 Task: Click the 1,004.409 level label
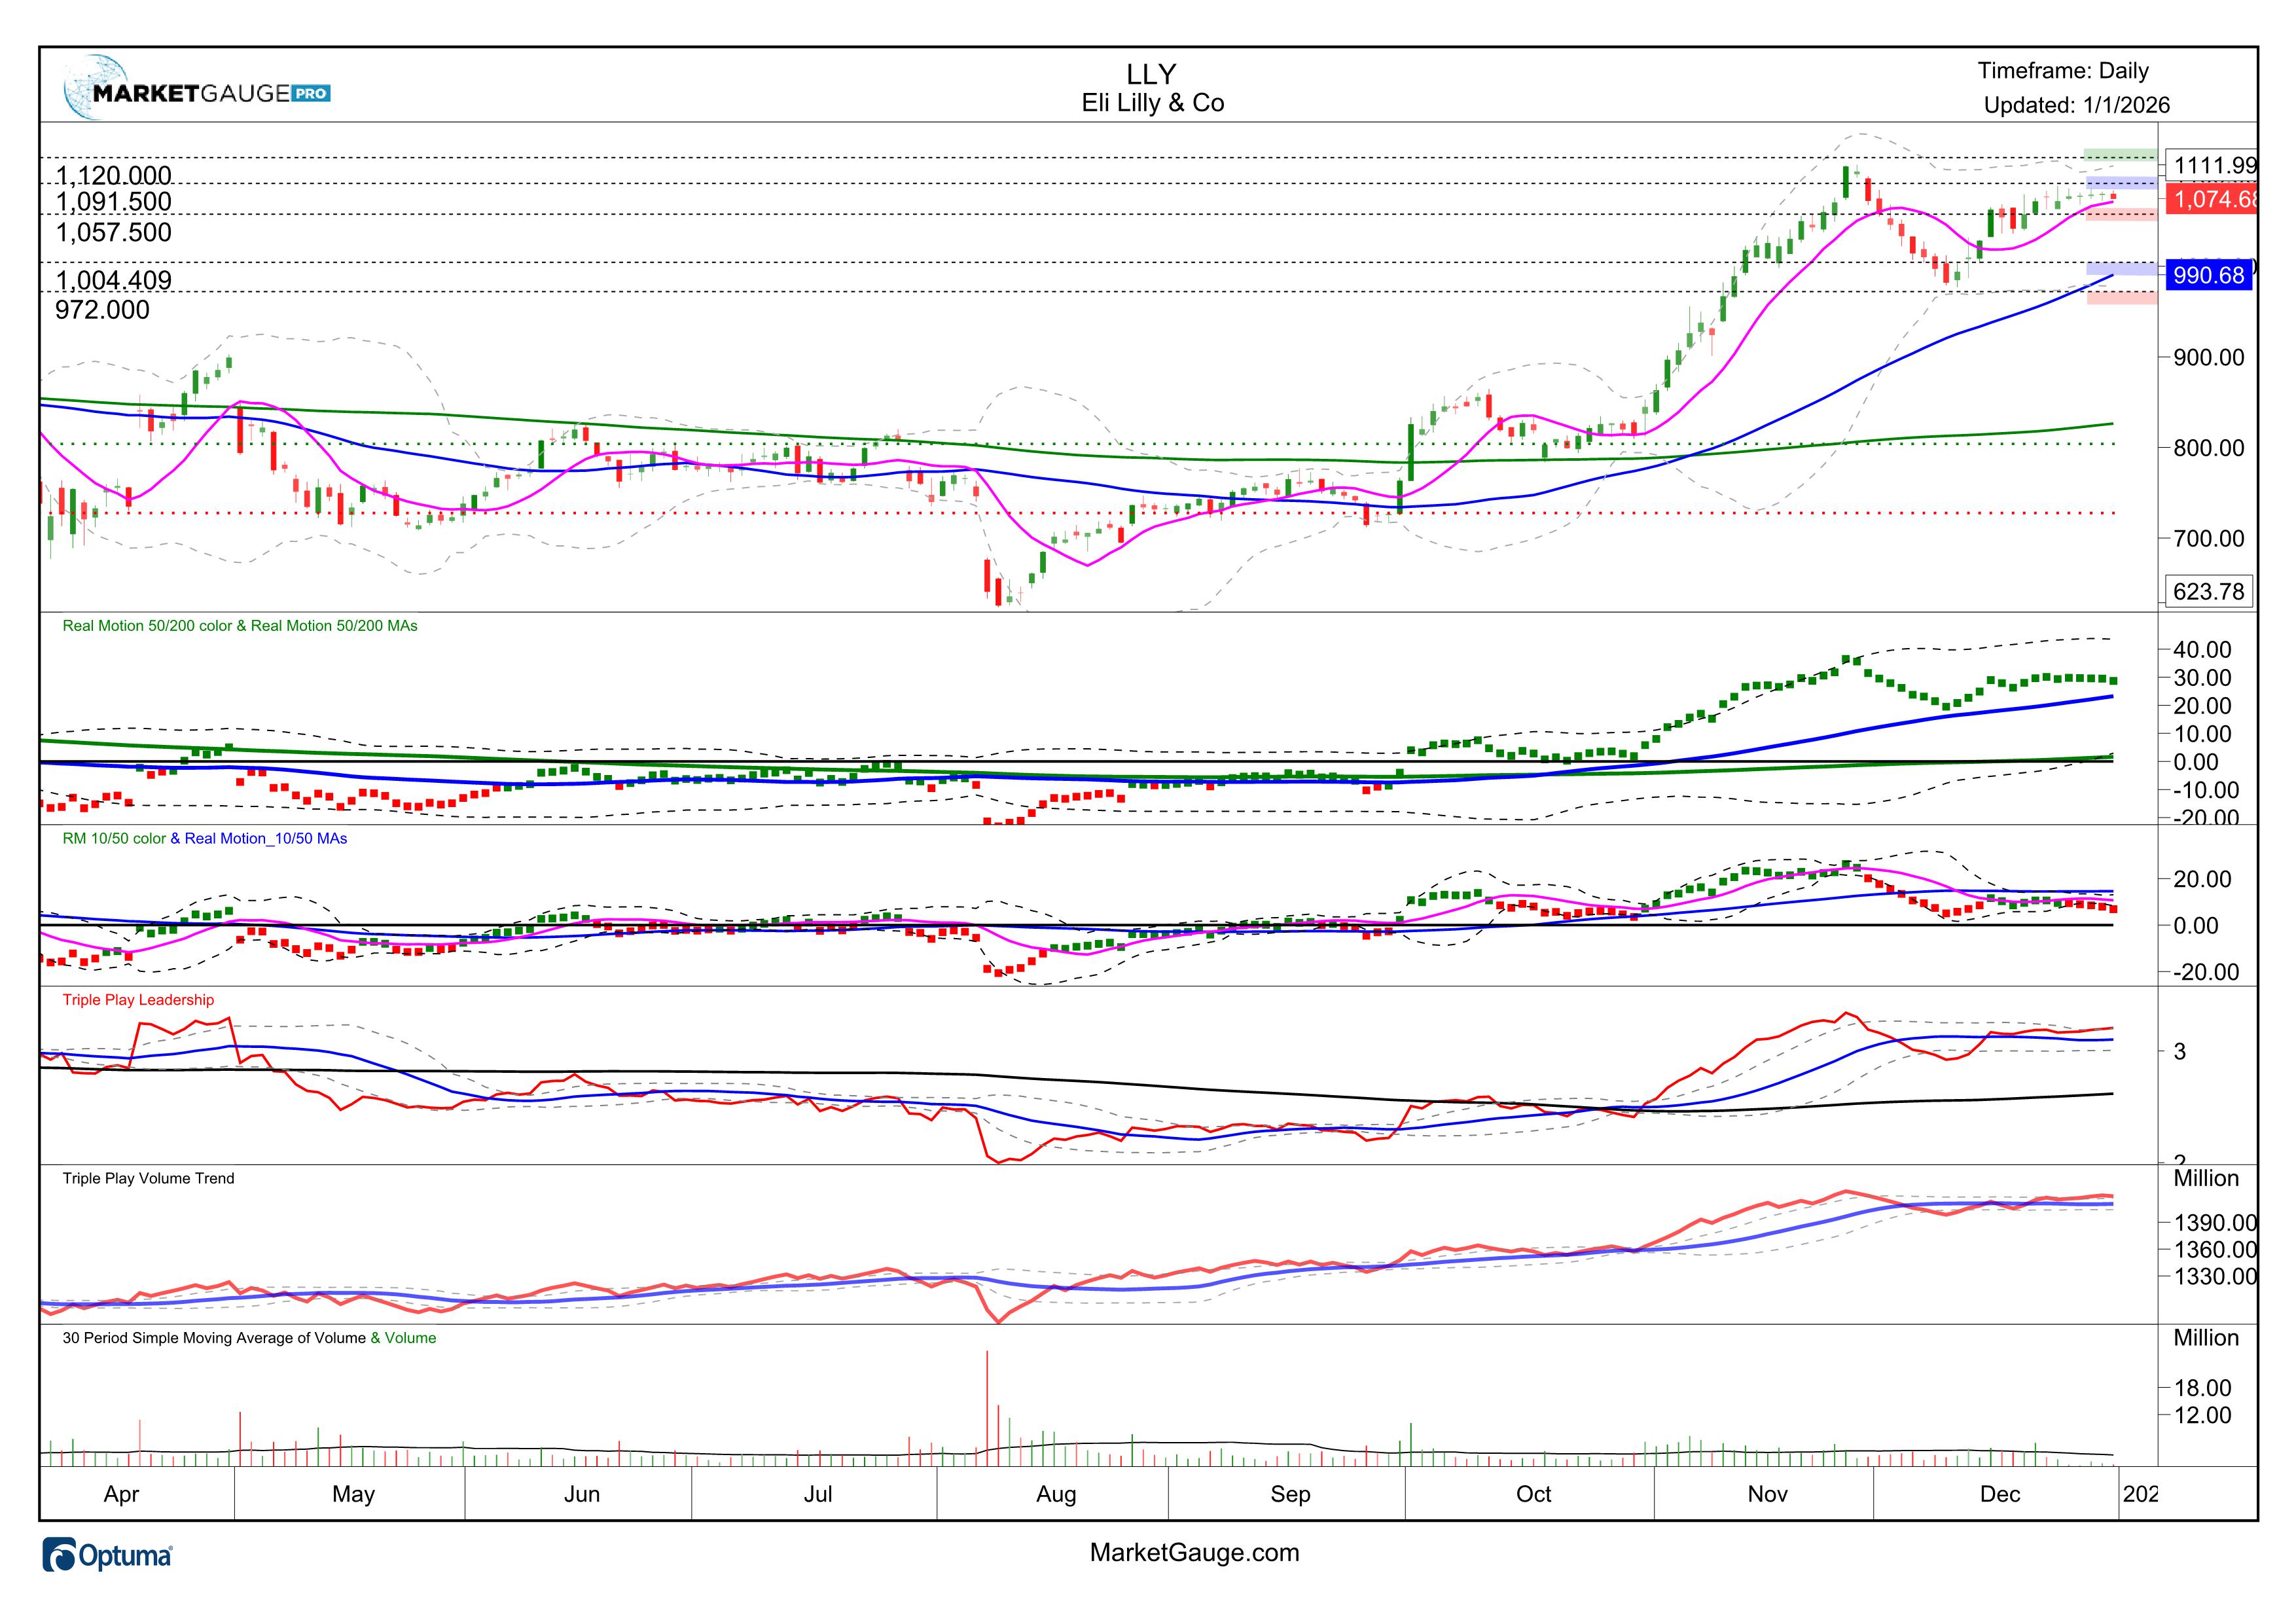pyautogui.click(x=113, y=280)
